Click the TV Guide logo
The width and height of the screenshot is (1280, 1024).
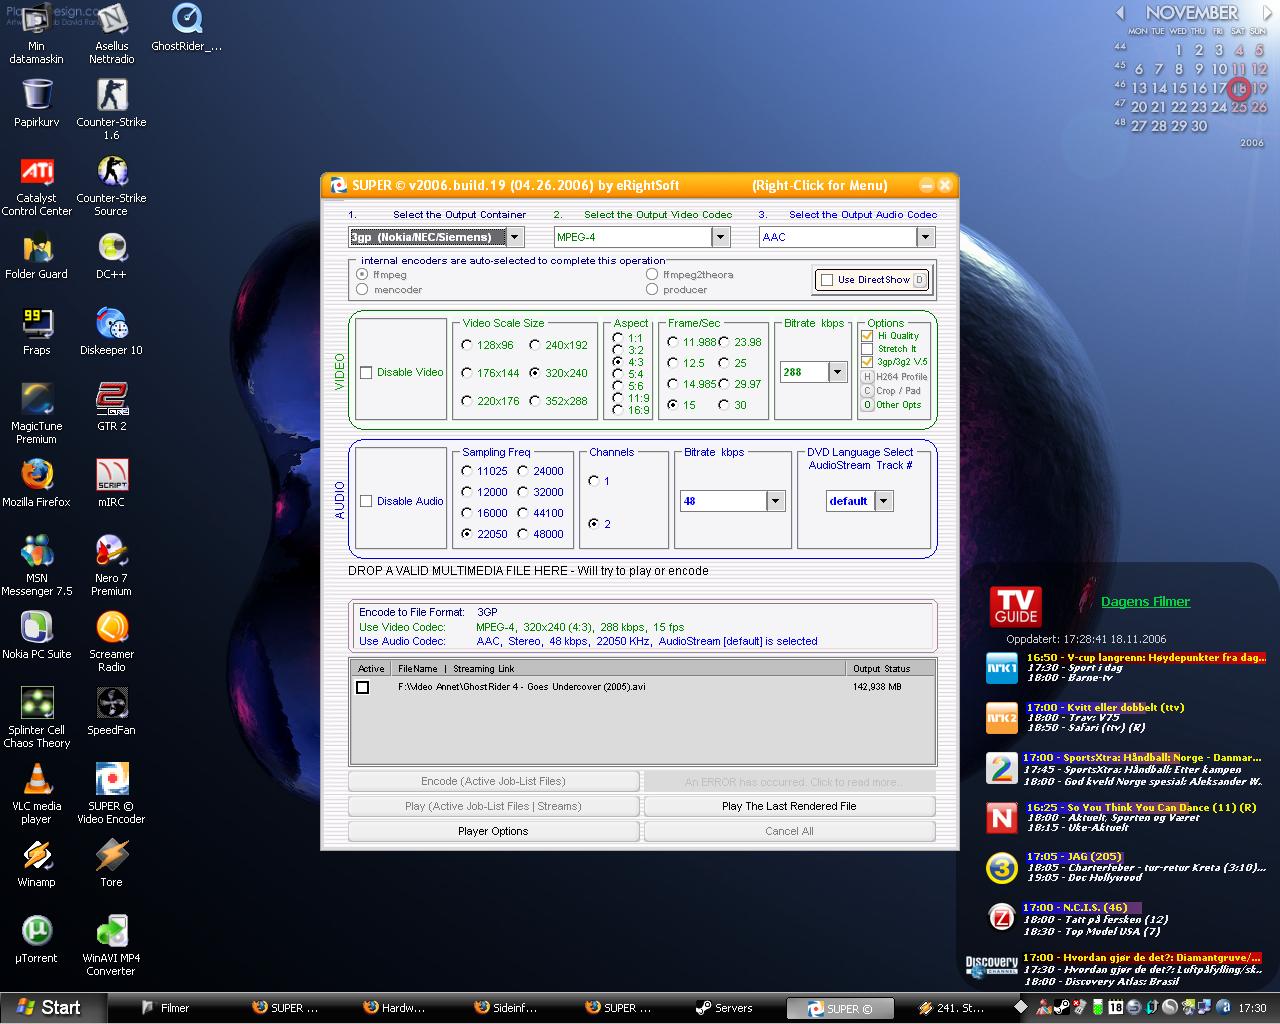point(1015,606)
